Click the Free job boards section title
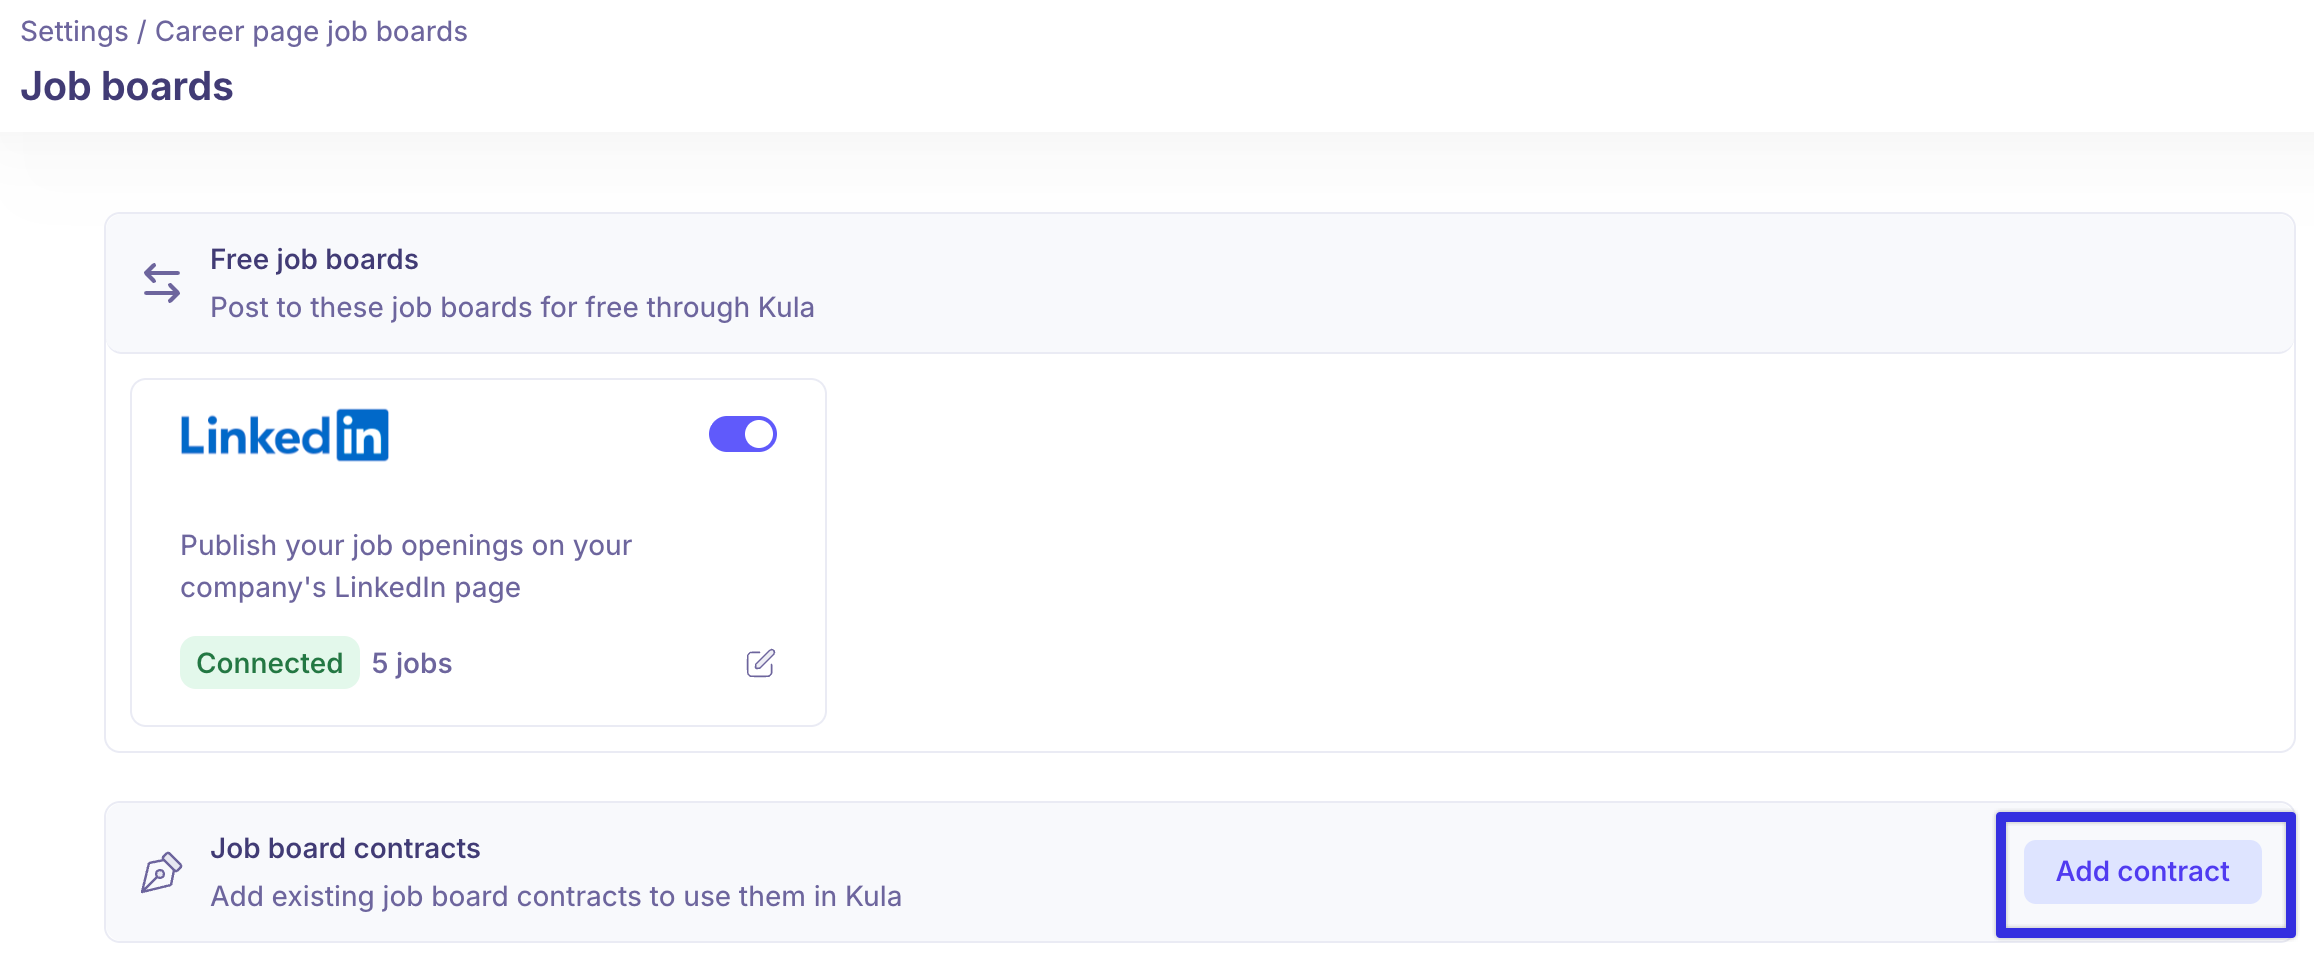 [x=314, y=259]
